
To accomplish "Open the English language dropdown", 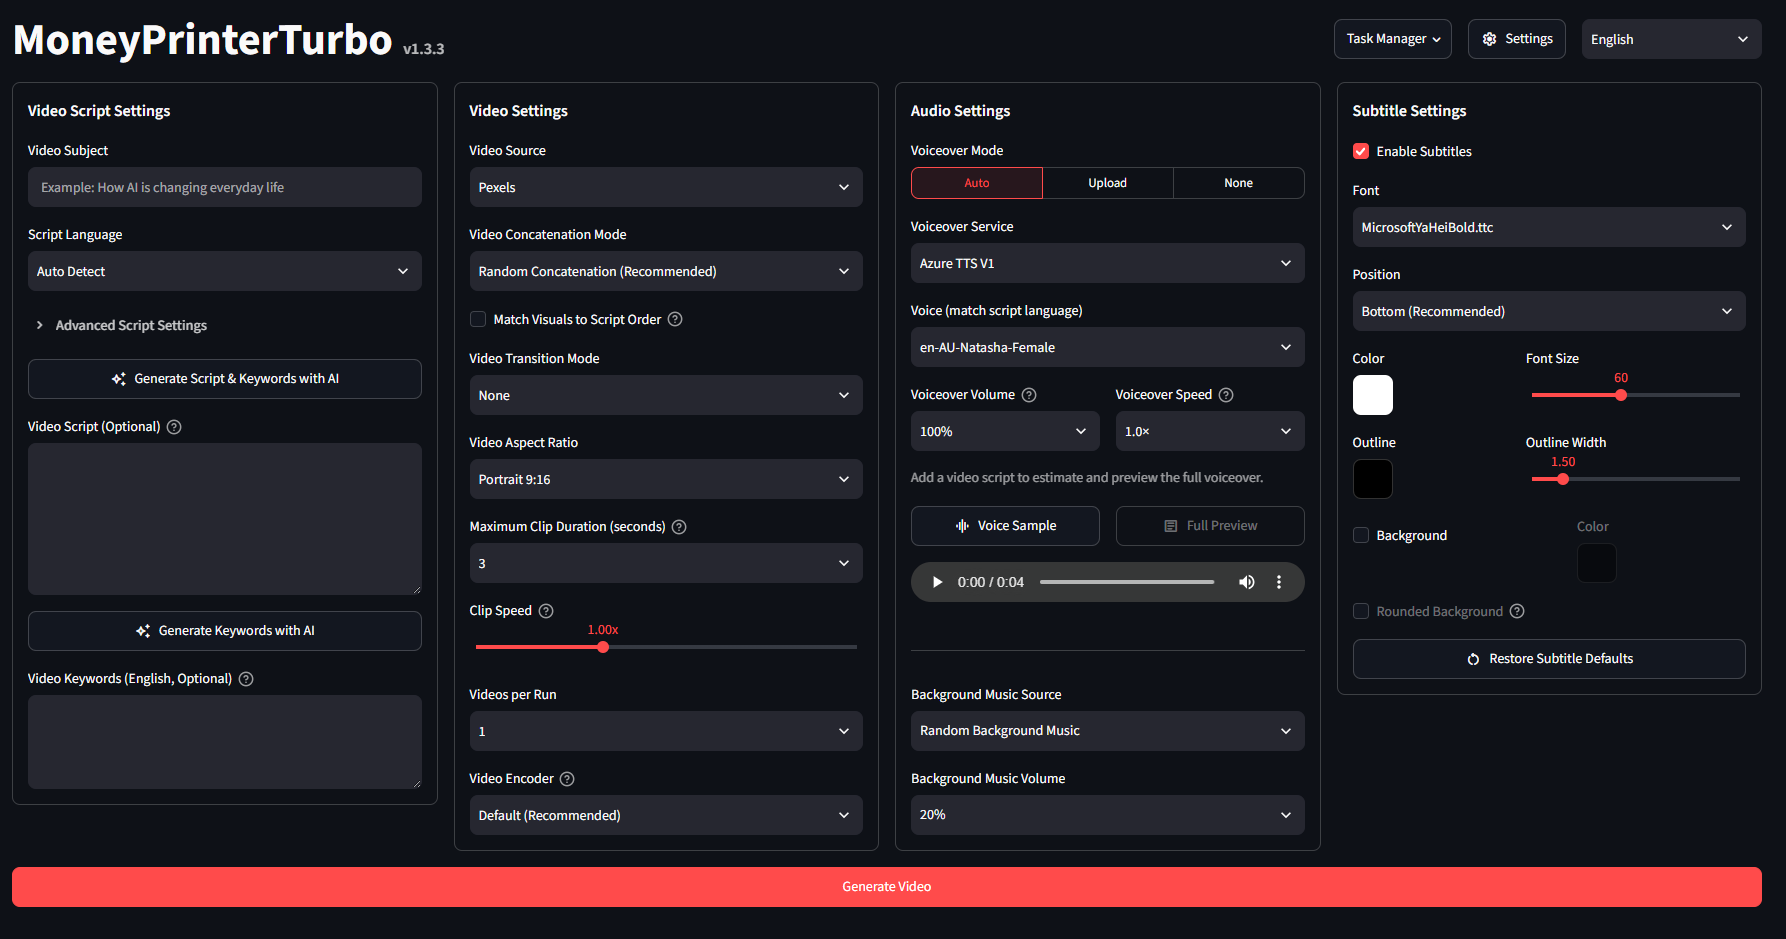I will point(1672,39).
